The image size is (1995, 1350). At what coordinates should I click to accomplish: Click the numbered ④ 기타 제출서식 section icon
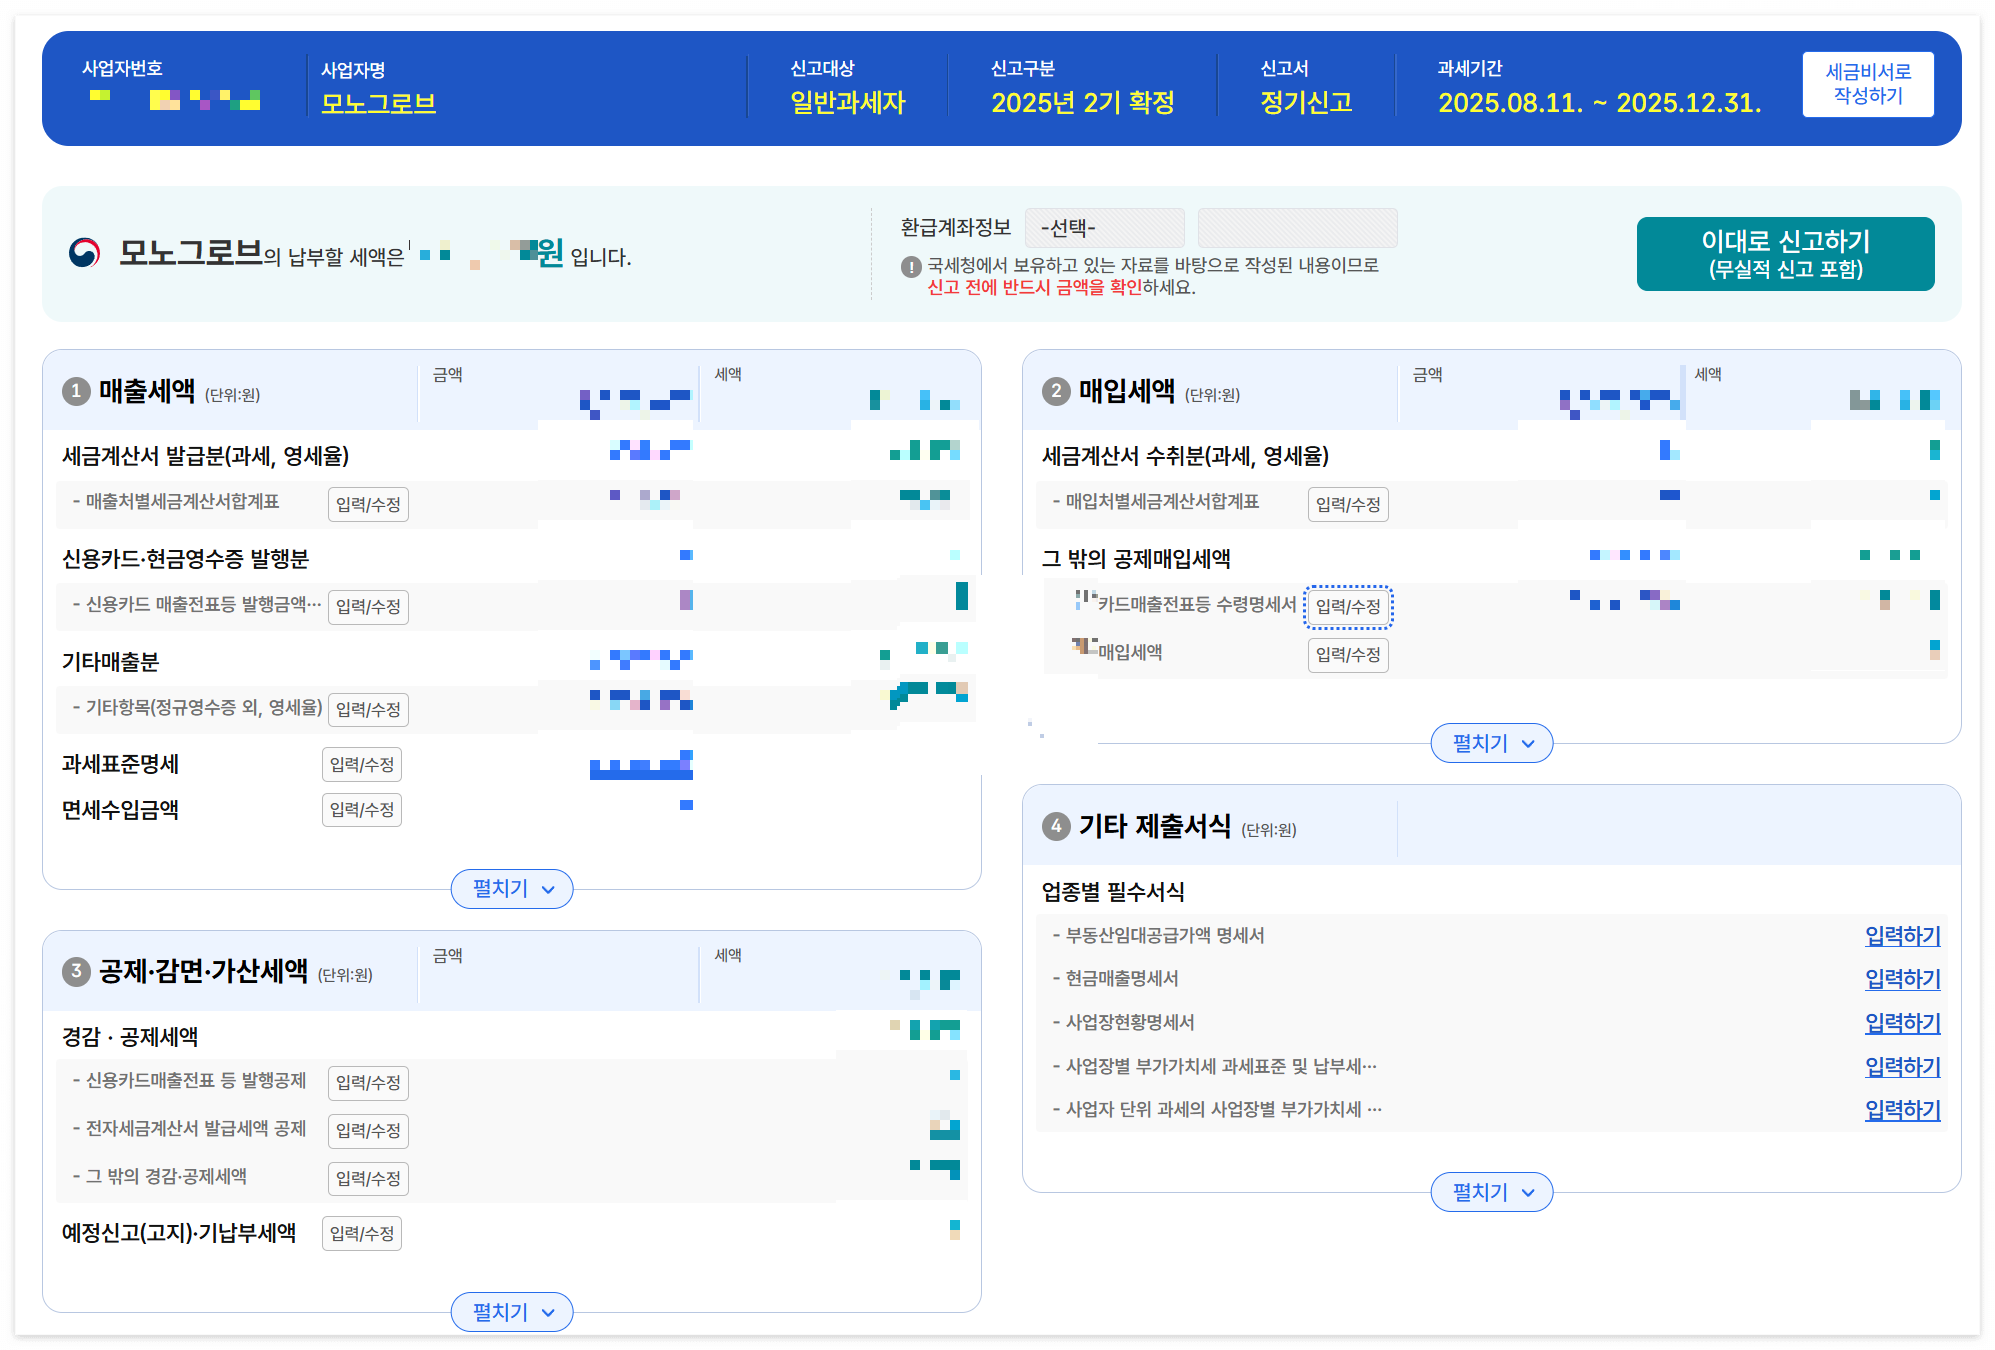coord(1057,827)
